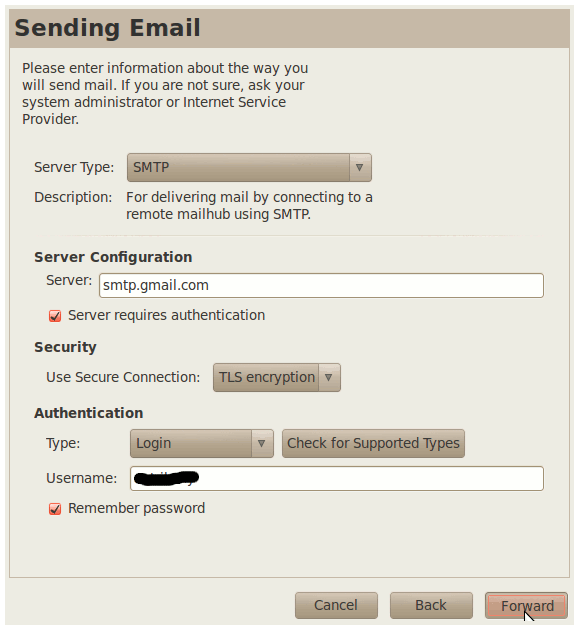Go Back to the previous step
The height and width of the screenshot is (634, 583).
tap(431, 605)
